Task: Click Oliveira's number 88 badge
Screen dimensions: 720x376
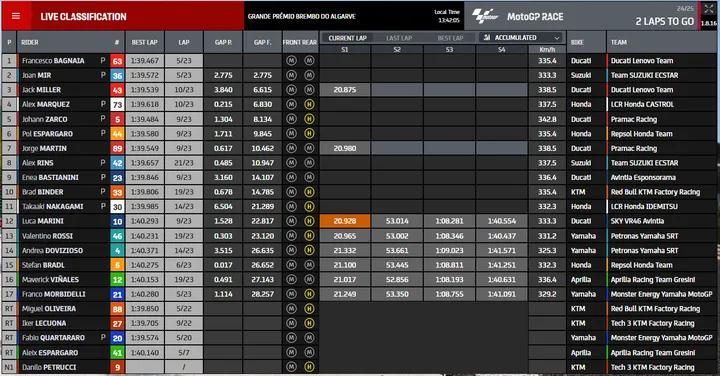Action: click(118, 309)
